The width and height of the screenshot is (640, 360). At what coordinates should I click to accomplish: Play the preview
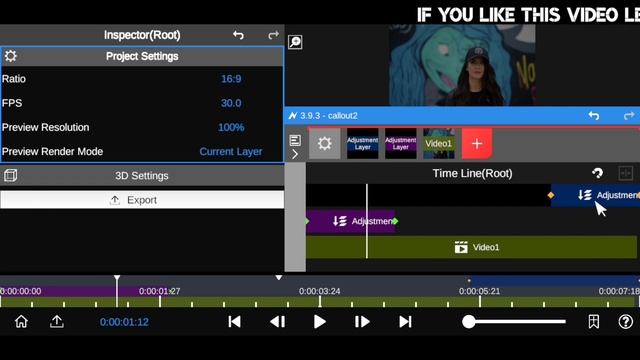coord(320,322)
